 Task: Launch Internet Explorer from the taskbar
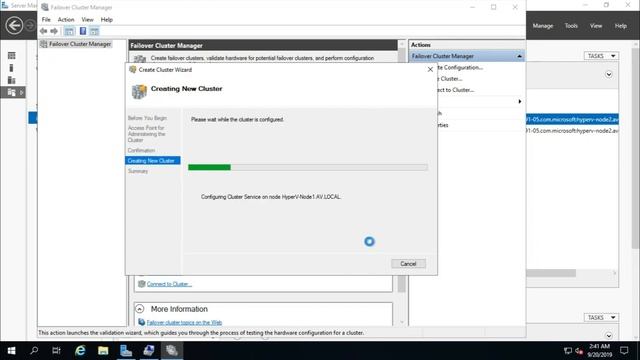[x=80, y=351]
